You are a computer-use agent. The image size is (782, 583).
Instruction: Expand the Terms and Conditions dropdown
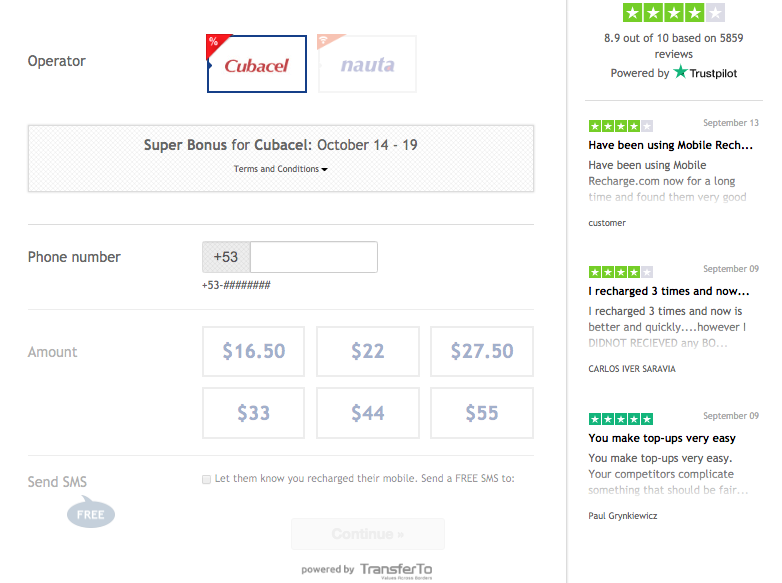coord(281,169)
